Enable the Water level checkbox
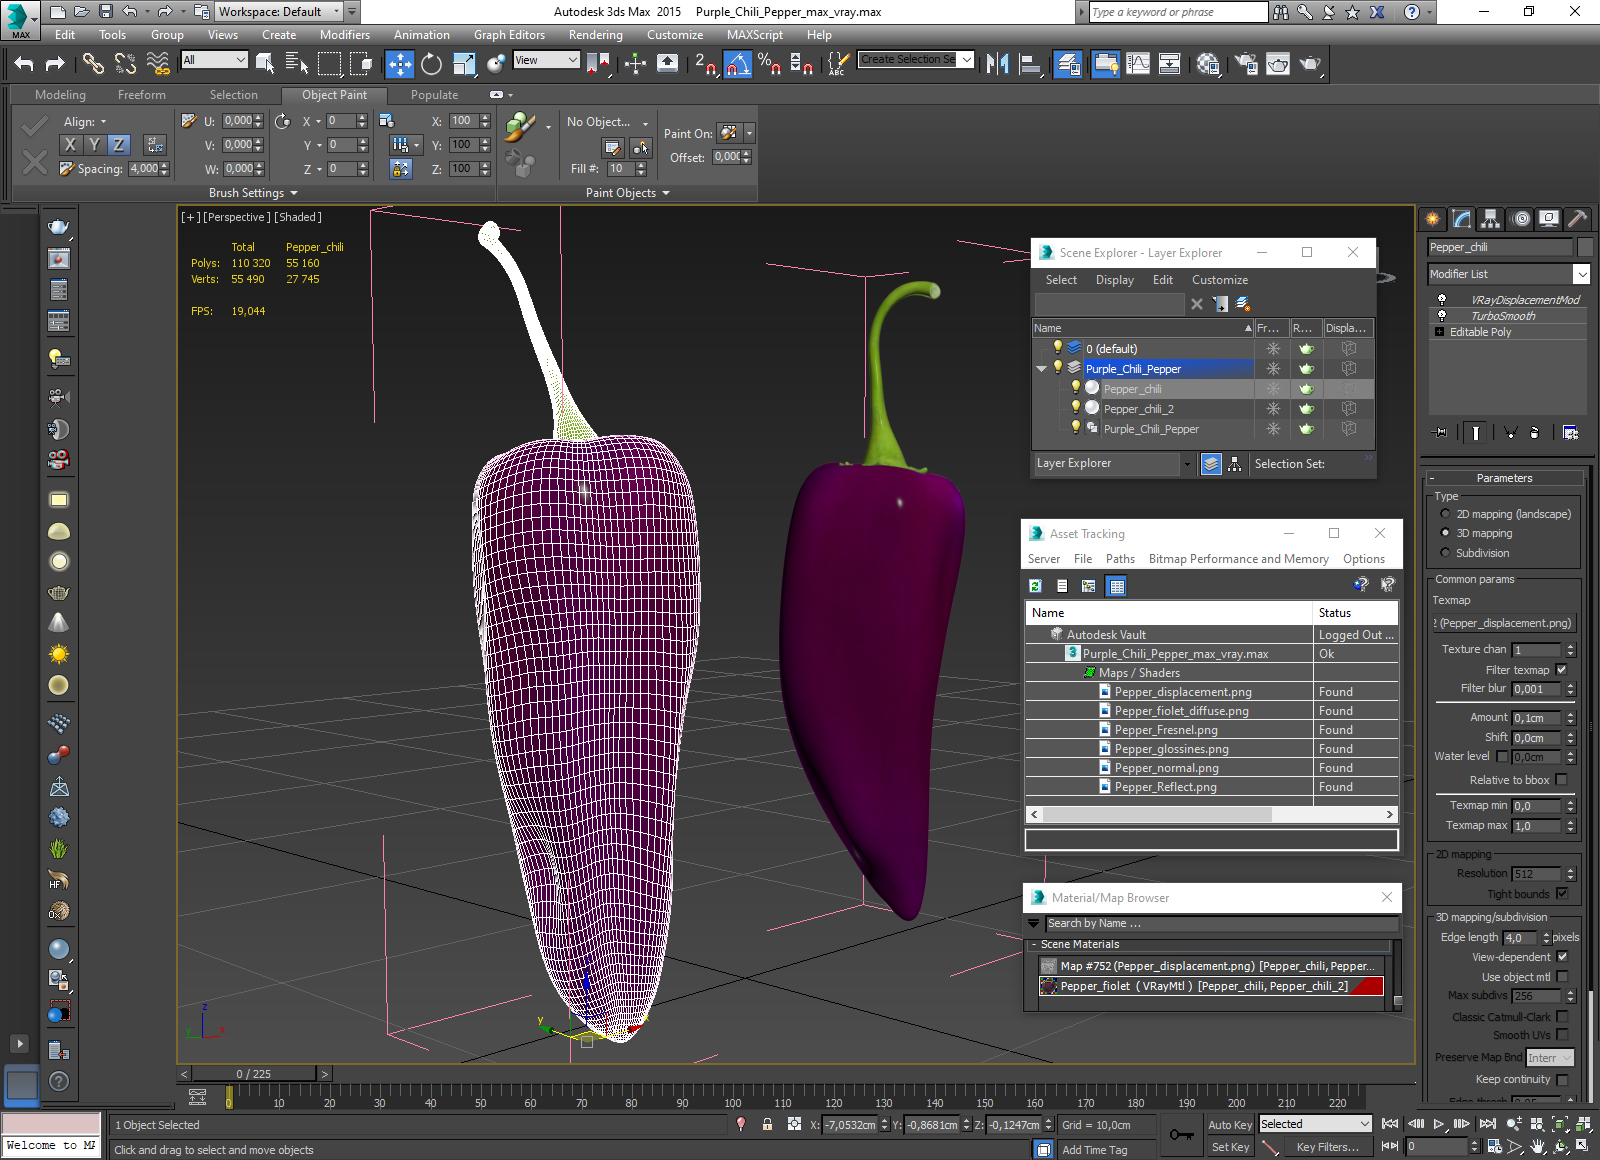Viewport: 1600px width, 1160px height. pyautogui.click(x=1502, y=756)
